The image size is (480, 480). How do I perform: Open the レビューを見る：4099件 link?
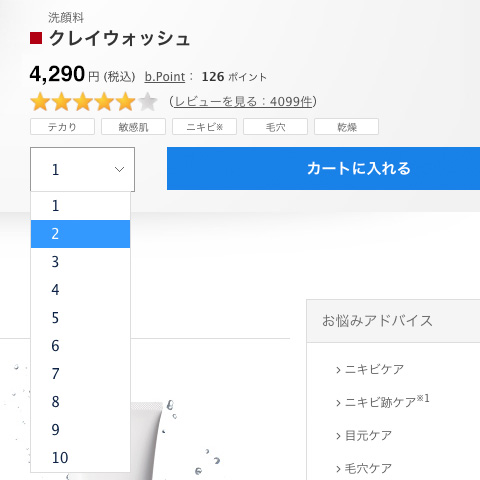point(243,101)
